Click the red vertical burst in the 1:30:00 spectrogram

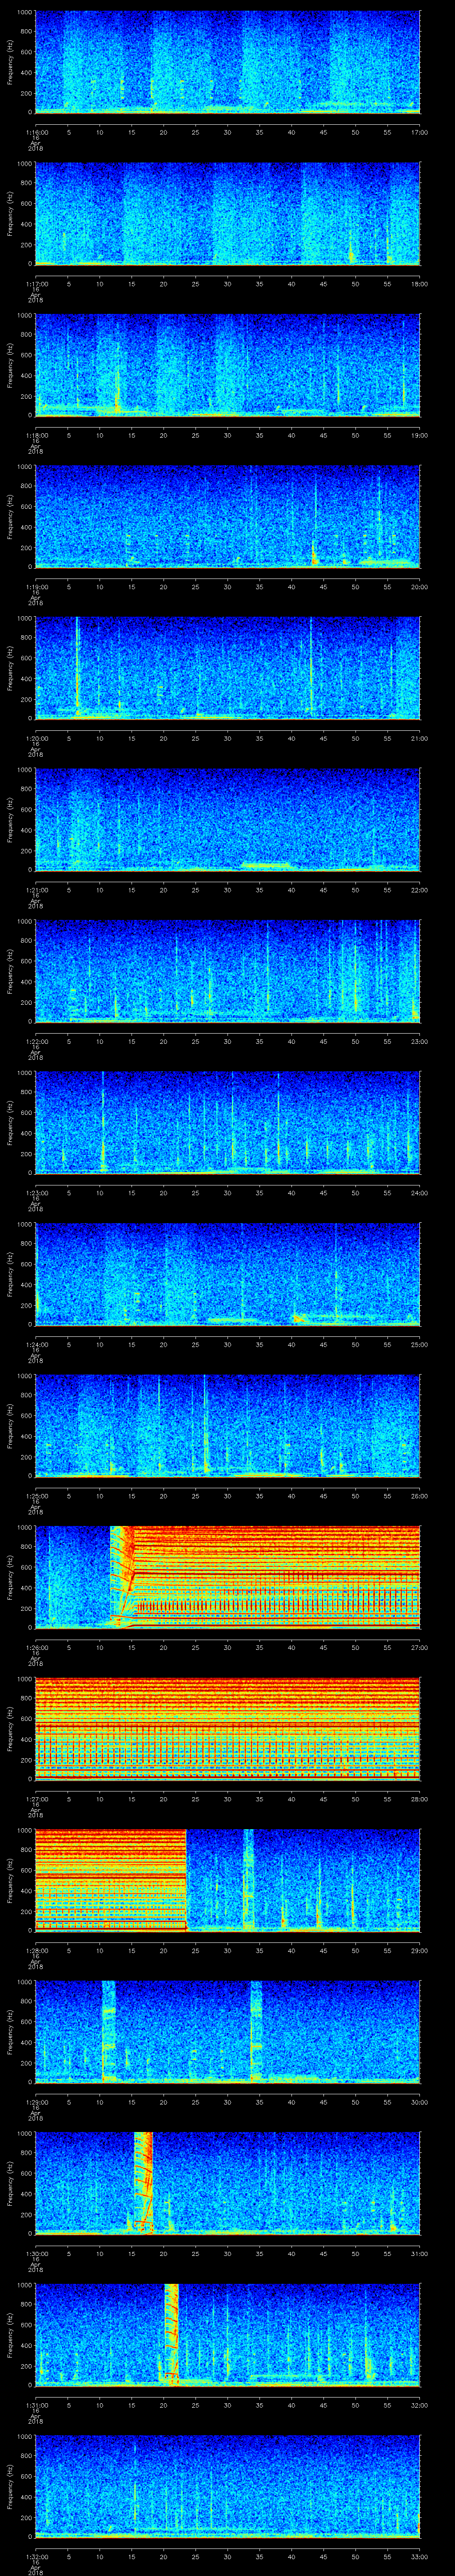coord(143,2182)
